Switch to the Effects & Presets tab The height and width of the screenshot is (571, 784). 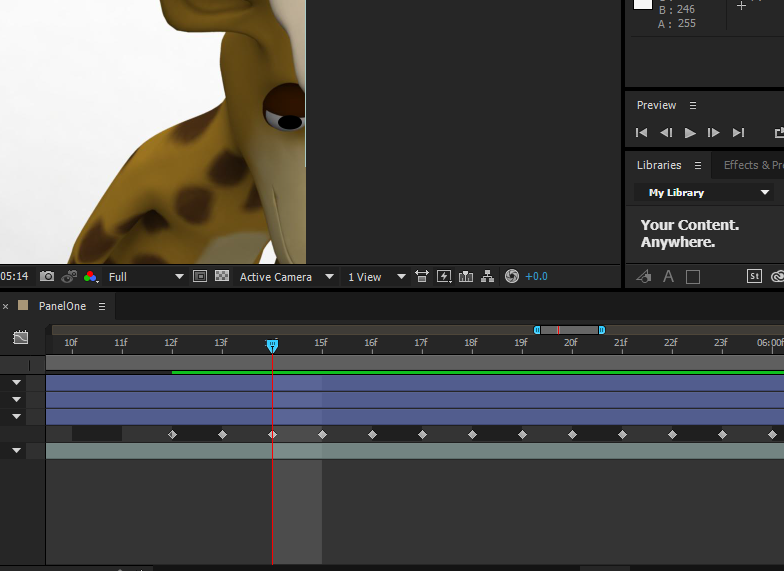754,165
